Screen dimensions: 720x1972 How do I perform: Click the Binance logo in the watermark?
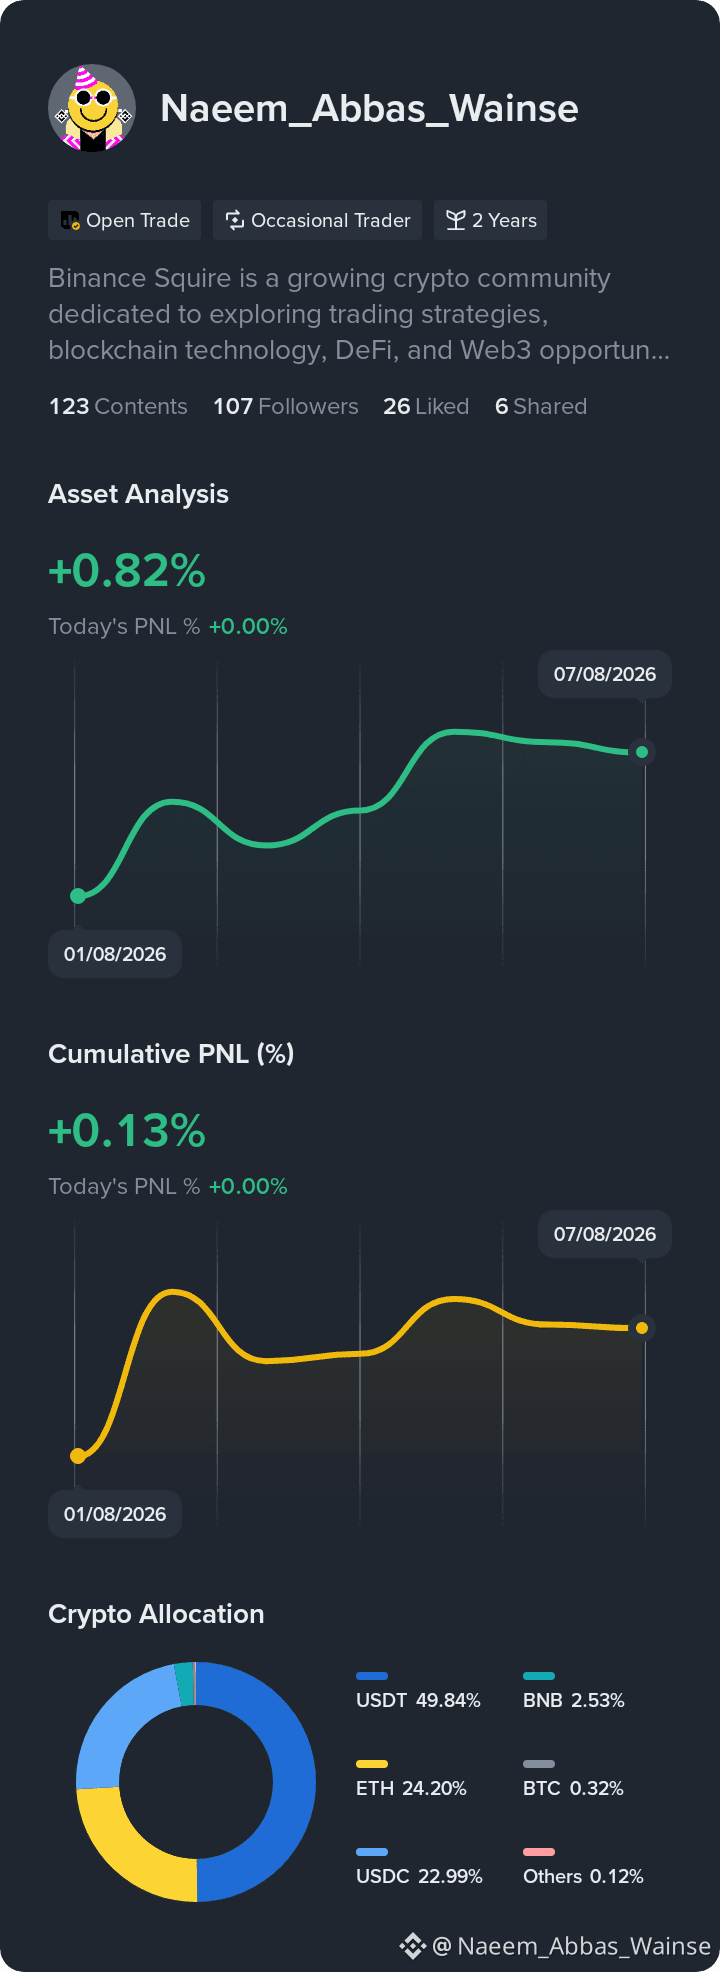(x=413, y=1946)
